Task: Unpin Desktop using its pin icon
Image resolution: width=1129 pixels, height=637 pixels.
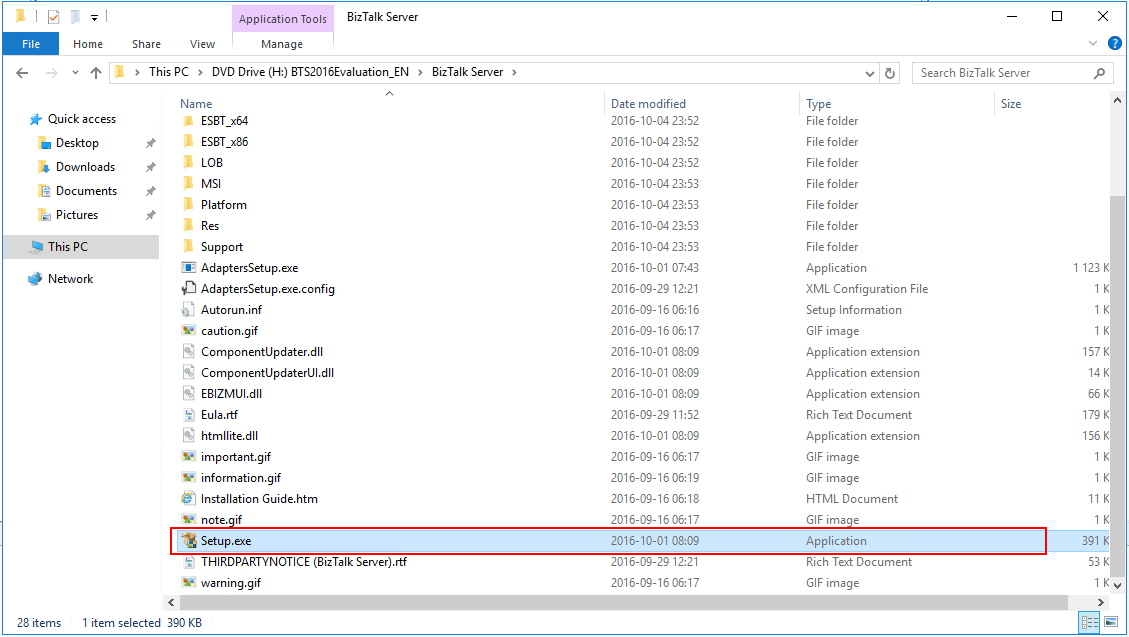Action: tap(150, 143)
